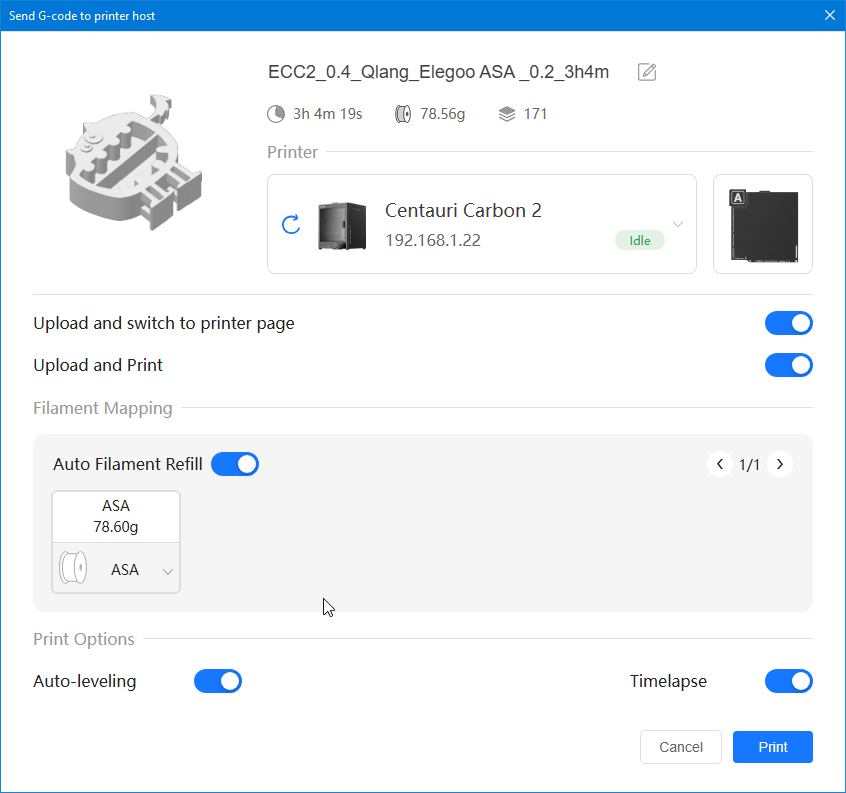Go to previous filament mapping page

719,464
